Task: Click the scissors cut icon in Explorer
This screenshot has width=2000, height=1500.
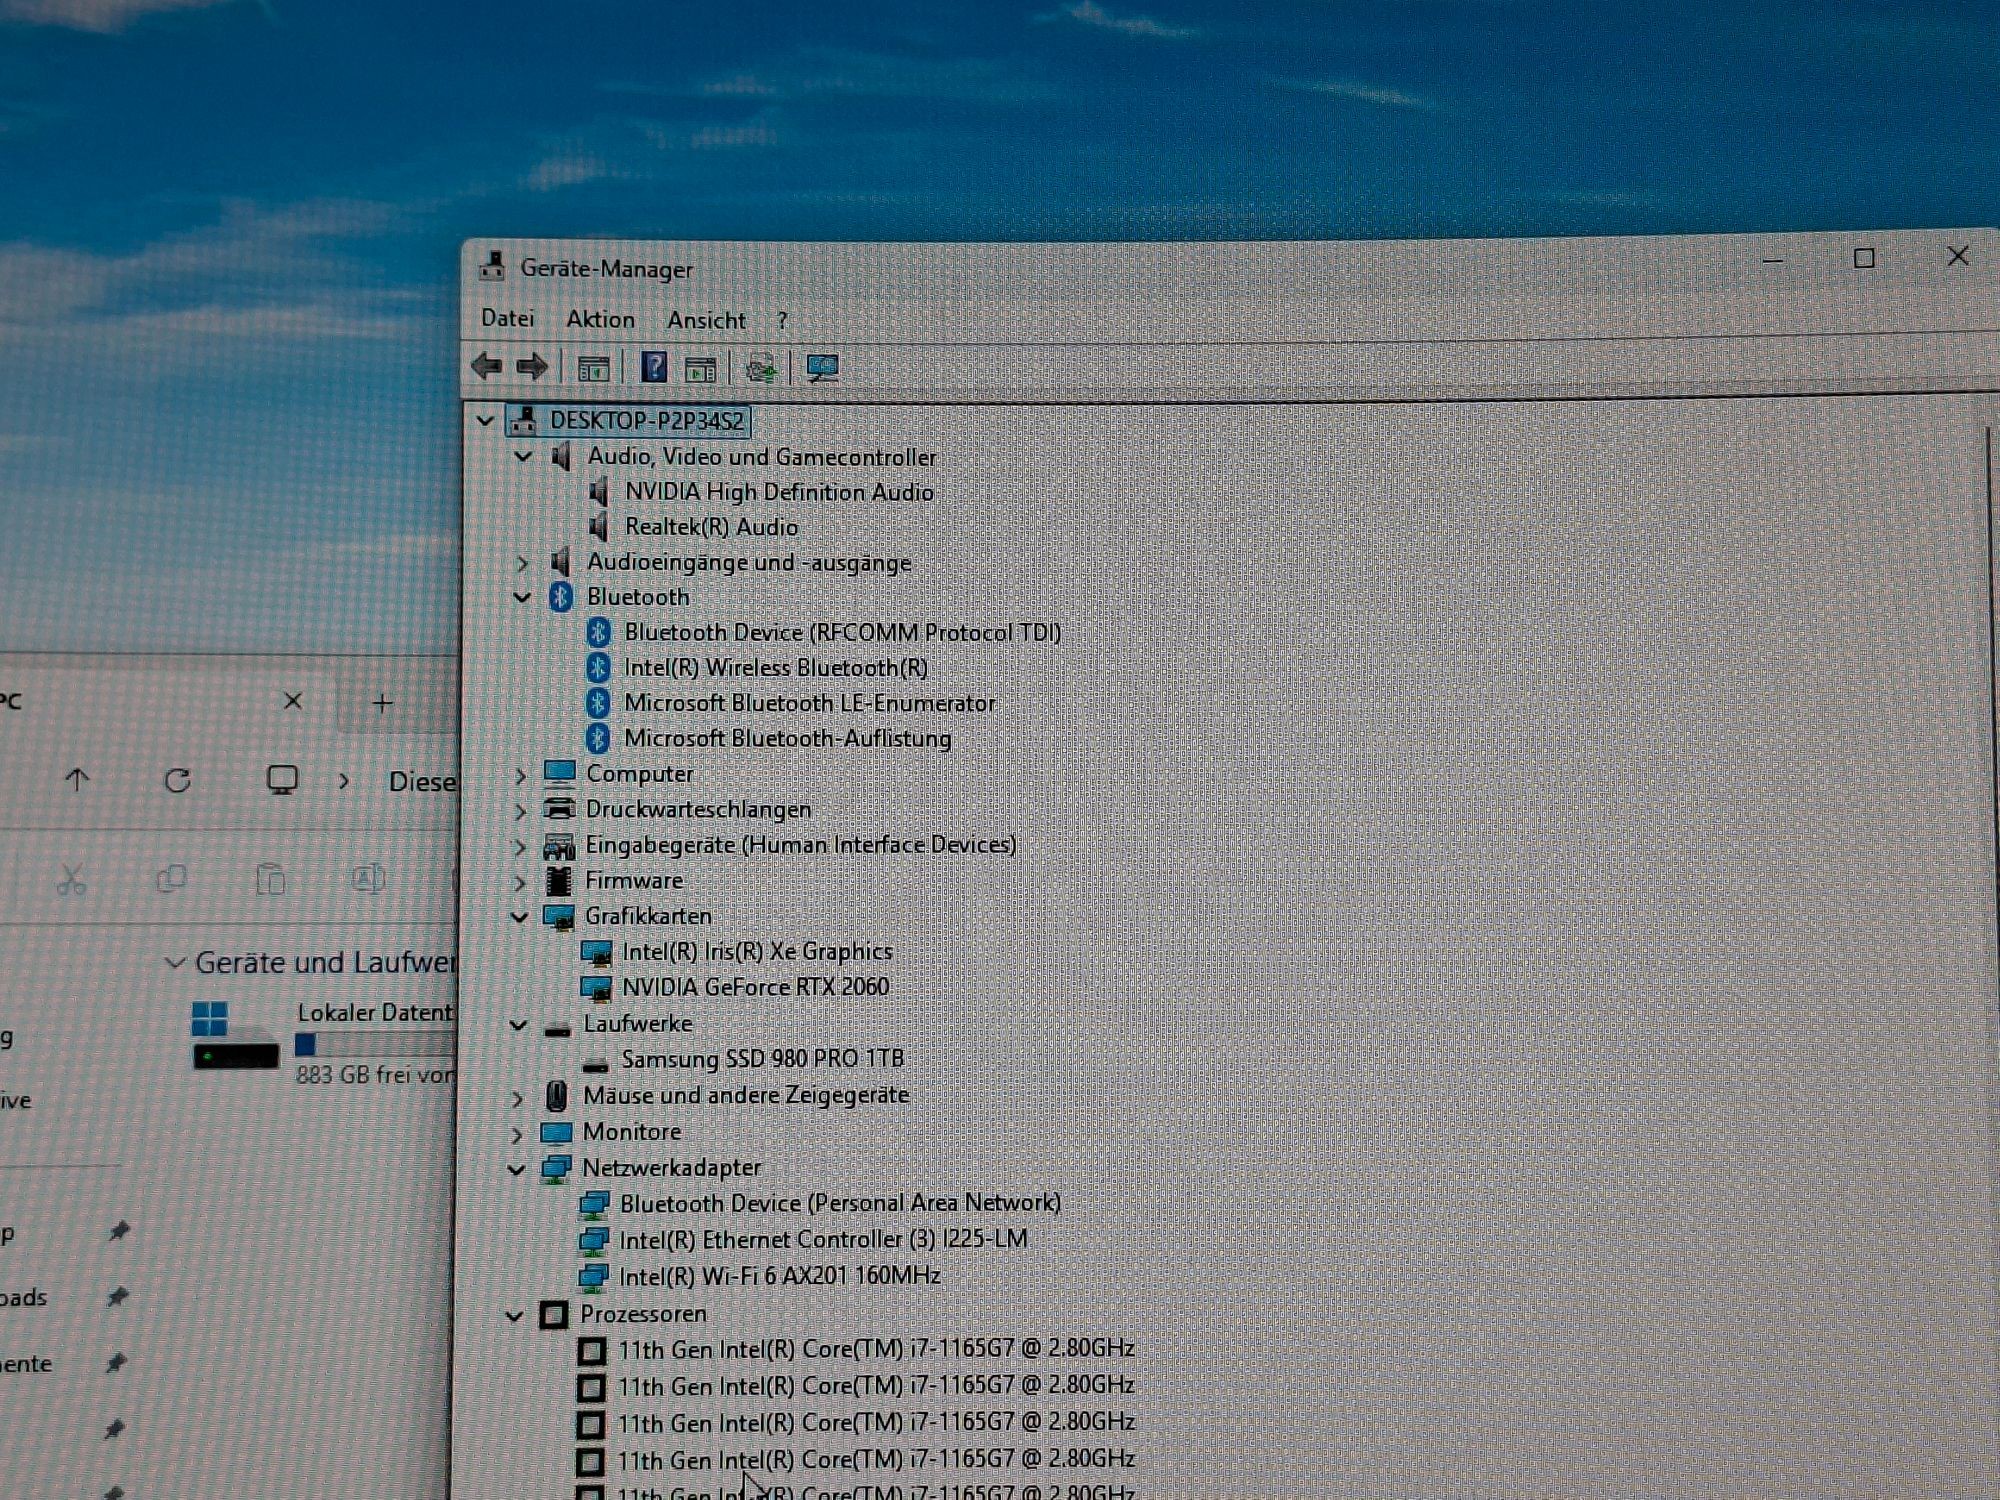Action: tap(71, 880)
